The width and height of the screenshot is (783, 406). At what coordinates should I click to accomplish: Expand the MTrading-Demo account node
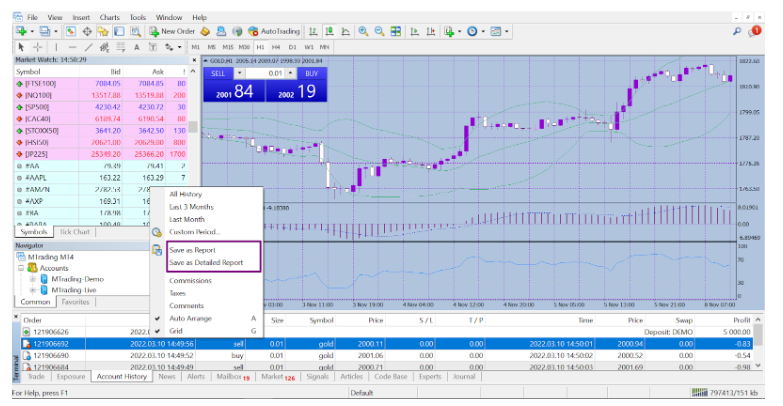point(32,279)
